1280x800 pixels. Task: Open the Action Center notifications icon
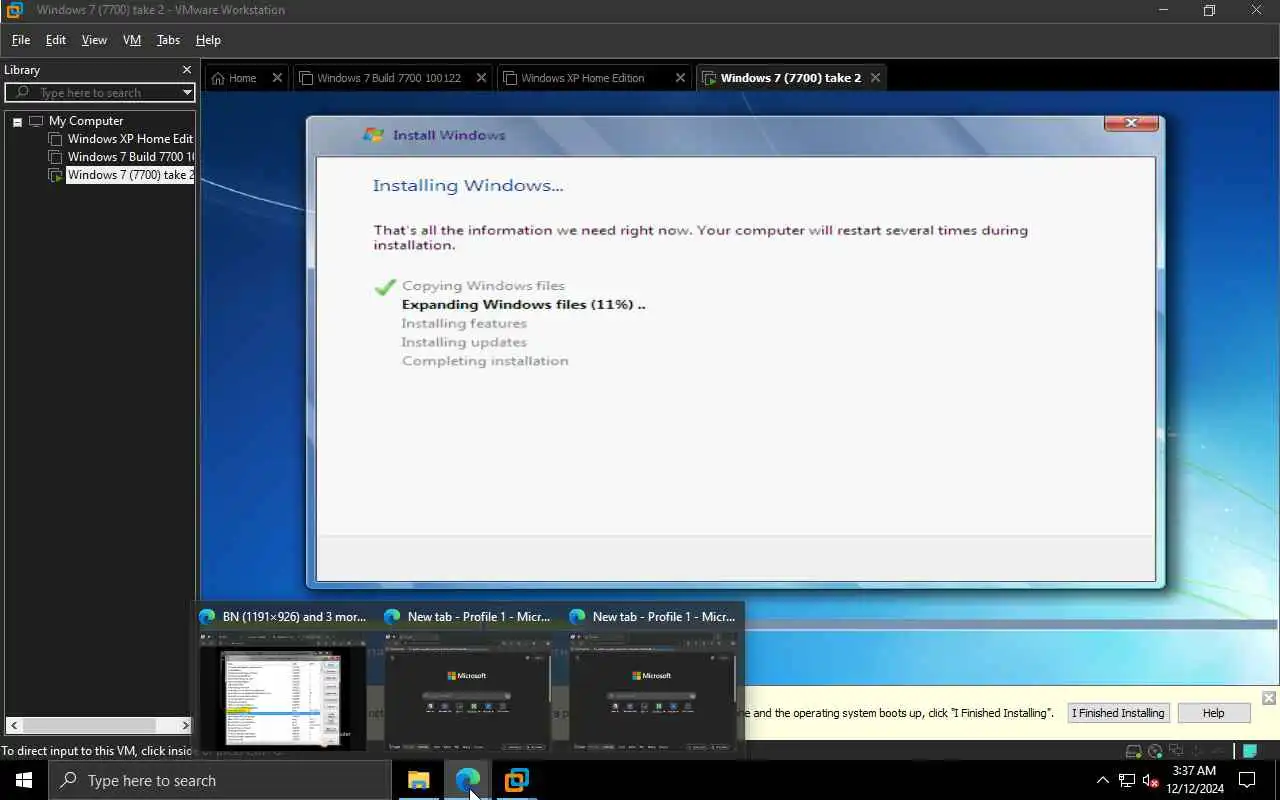(1247, 780)
